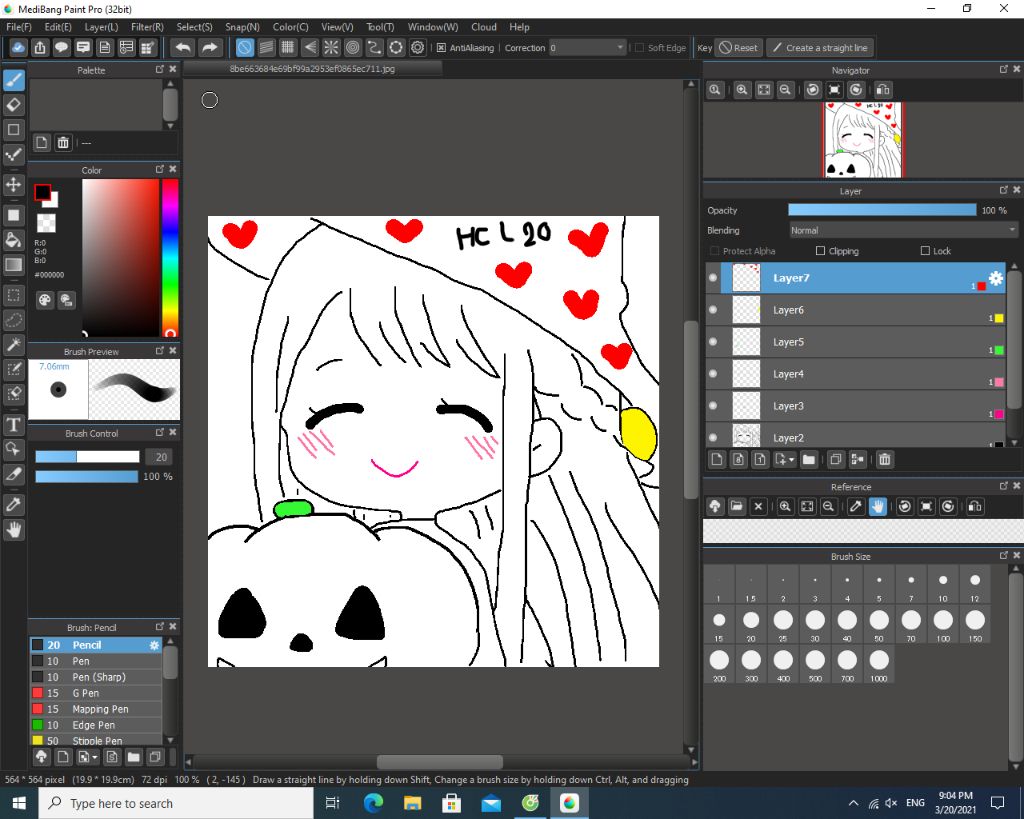1024x819 pixels.
Task: Hide Layer7 visibility
Action: pos(713,278)
